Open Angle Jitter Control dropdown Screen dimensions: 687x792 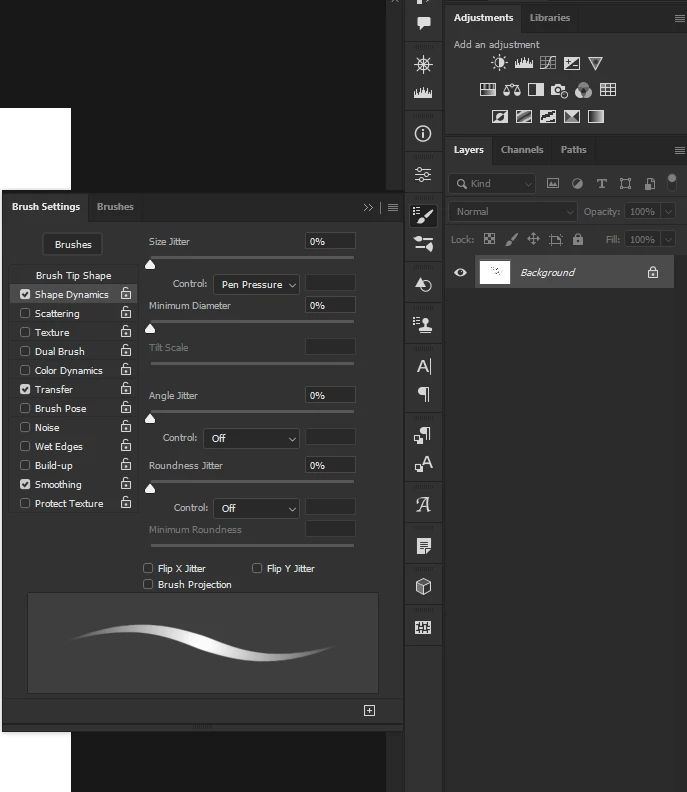coord(251,438)
